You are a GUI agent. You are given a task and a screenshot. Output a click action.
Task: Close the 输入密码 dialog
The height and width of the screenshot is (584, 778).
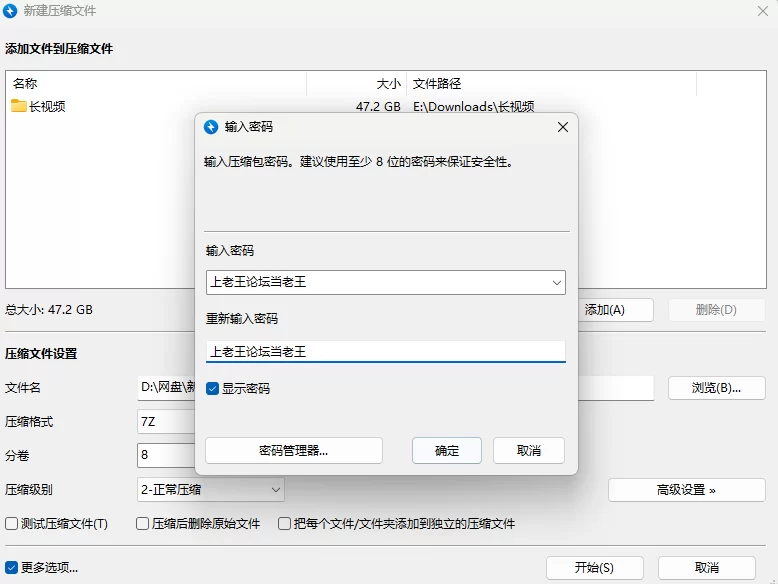563,127
